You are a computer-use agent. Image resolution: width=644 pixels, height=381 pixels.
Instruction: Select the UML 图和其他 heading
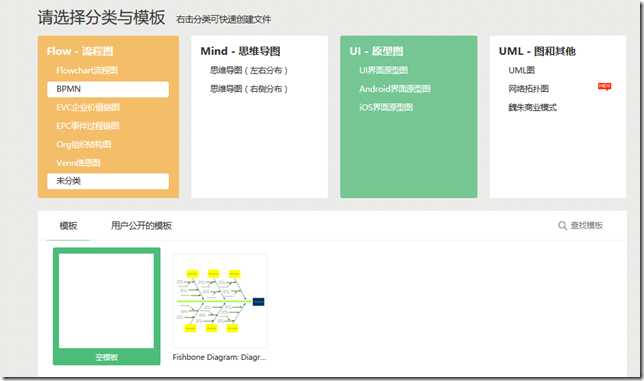[x=537, y=51]
